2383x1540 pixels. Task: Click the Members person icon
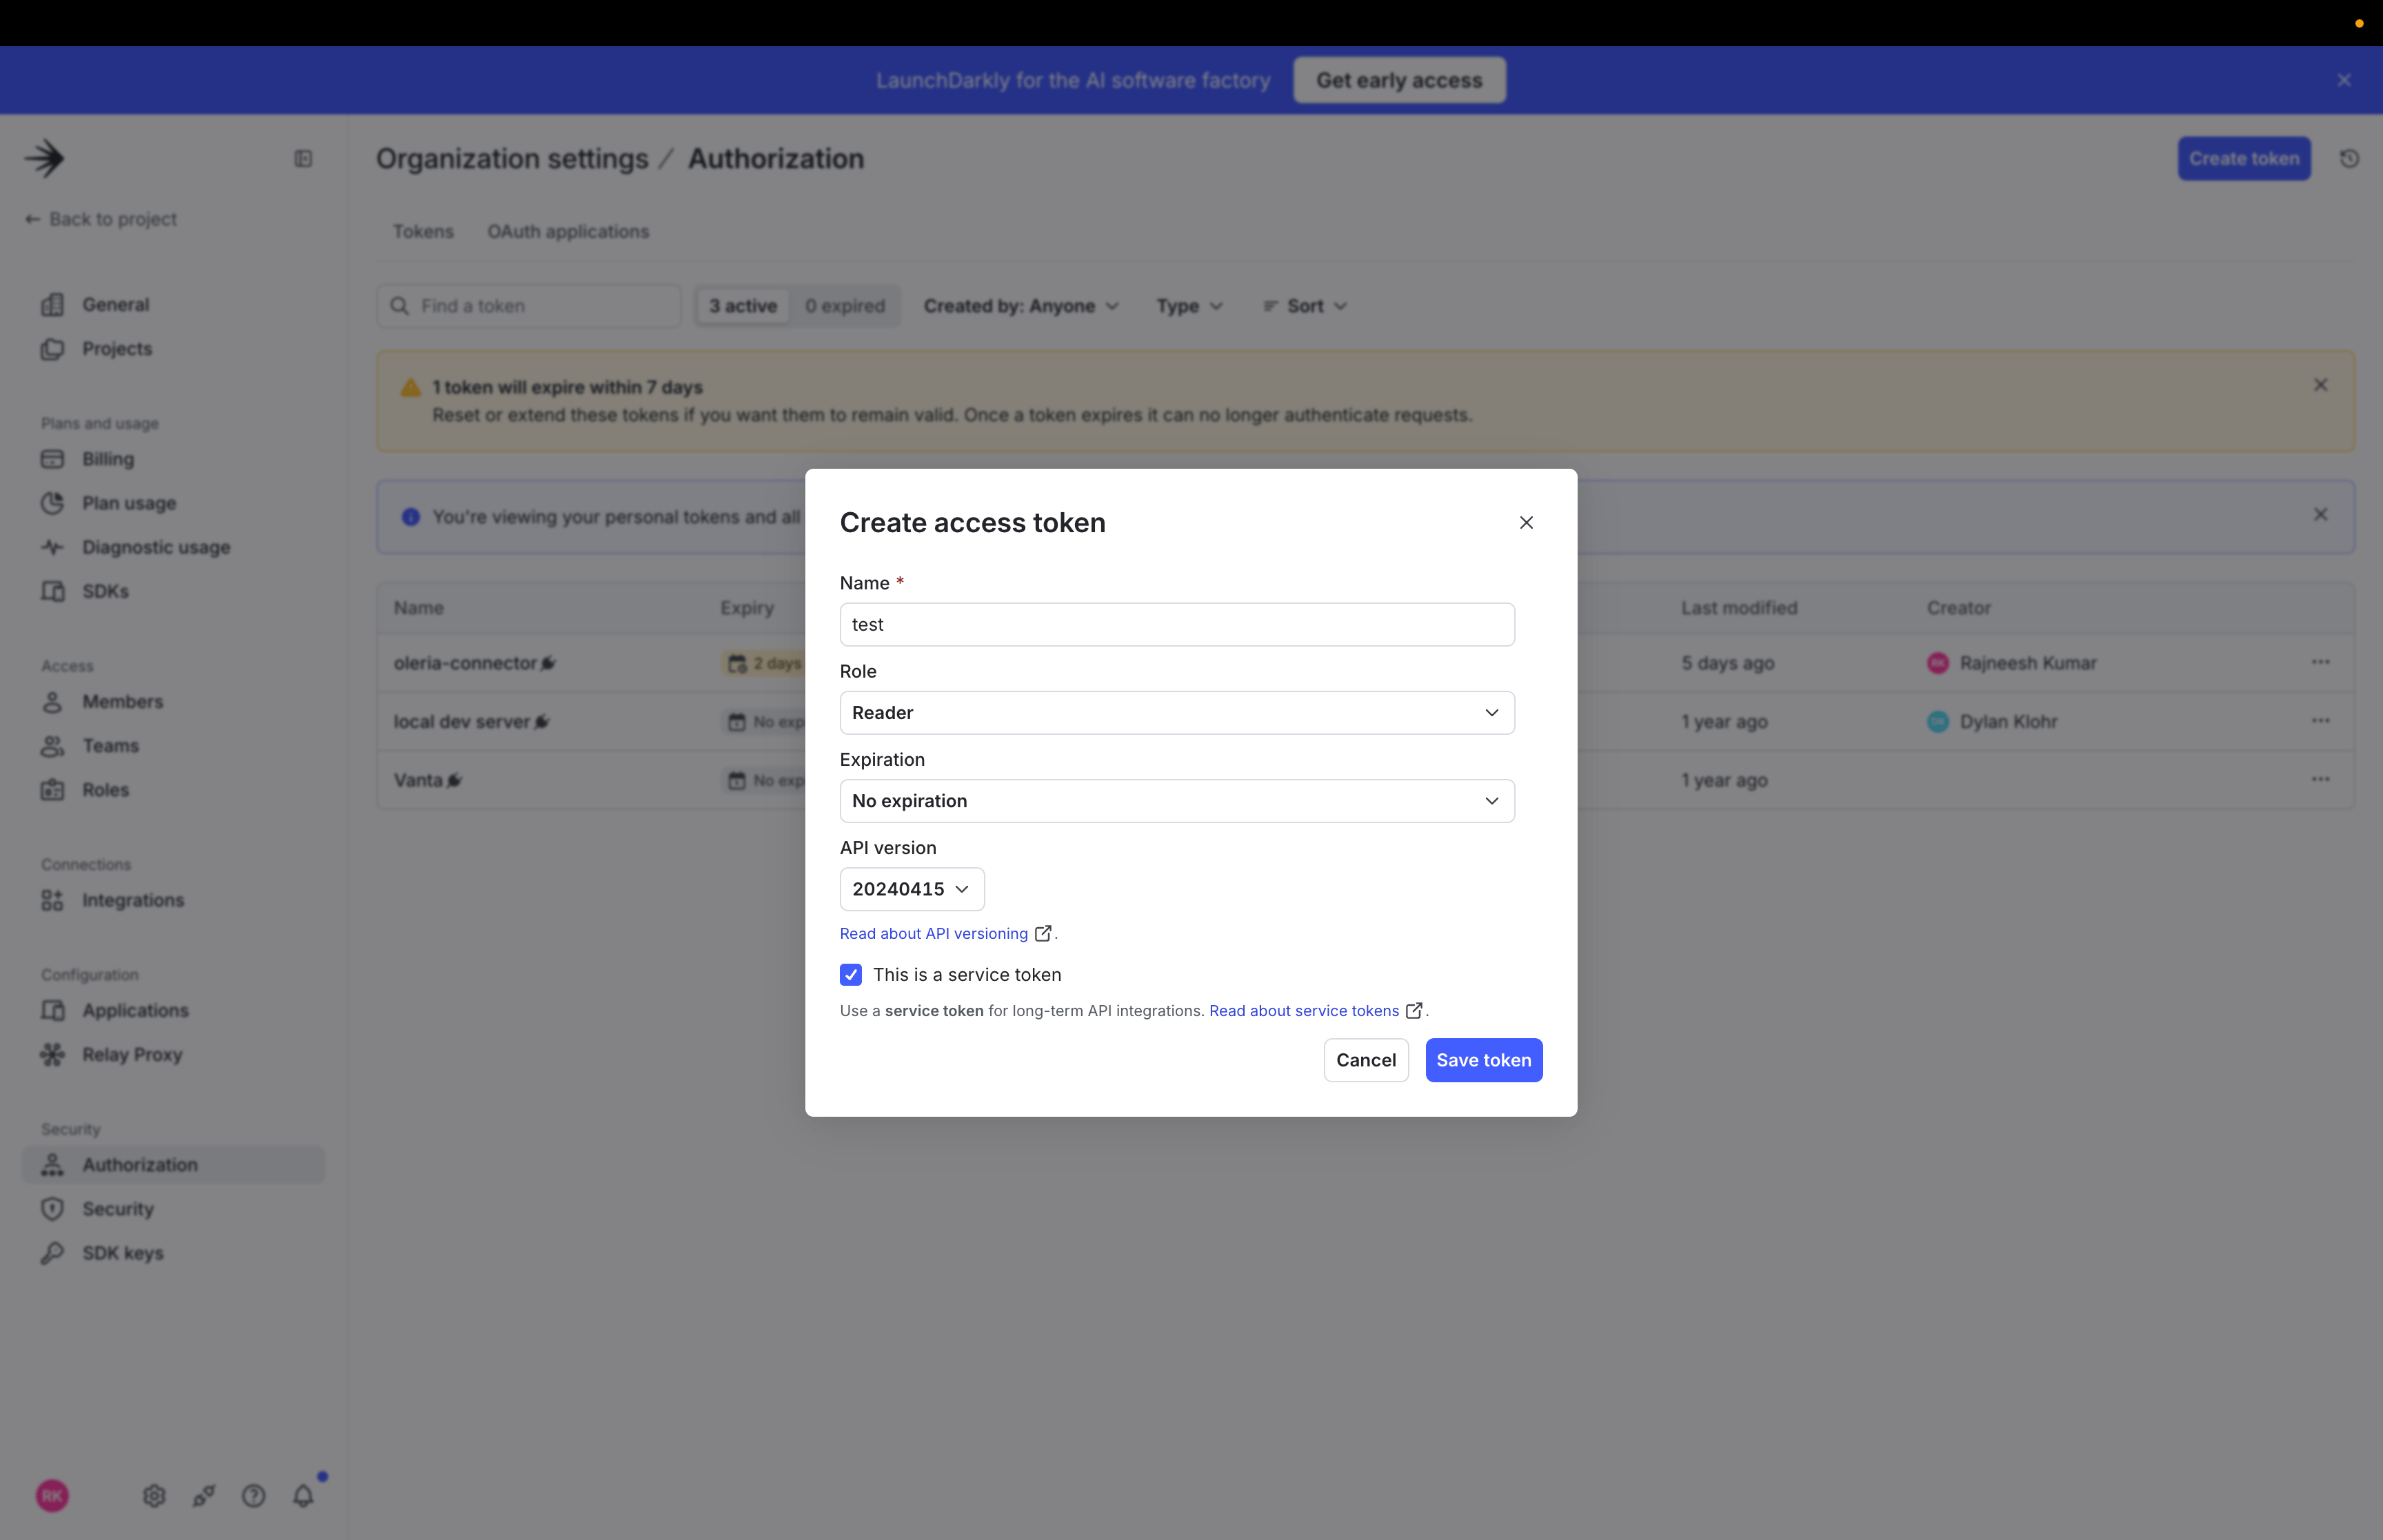click(52, 702)
